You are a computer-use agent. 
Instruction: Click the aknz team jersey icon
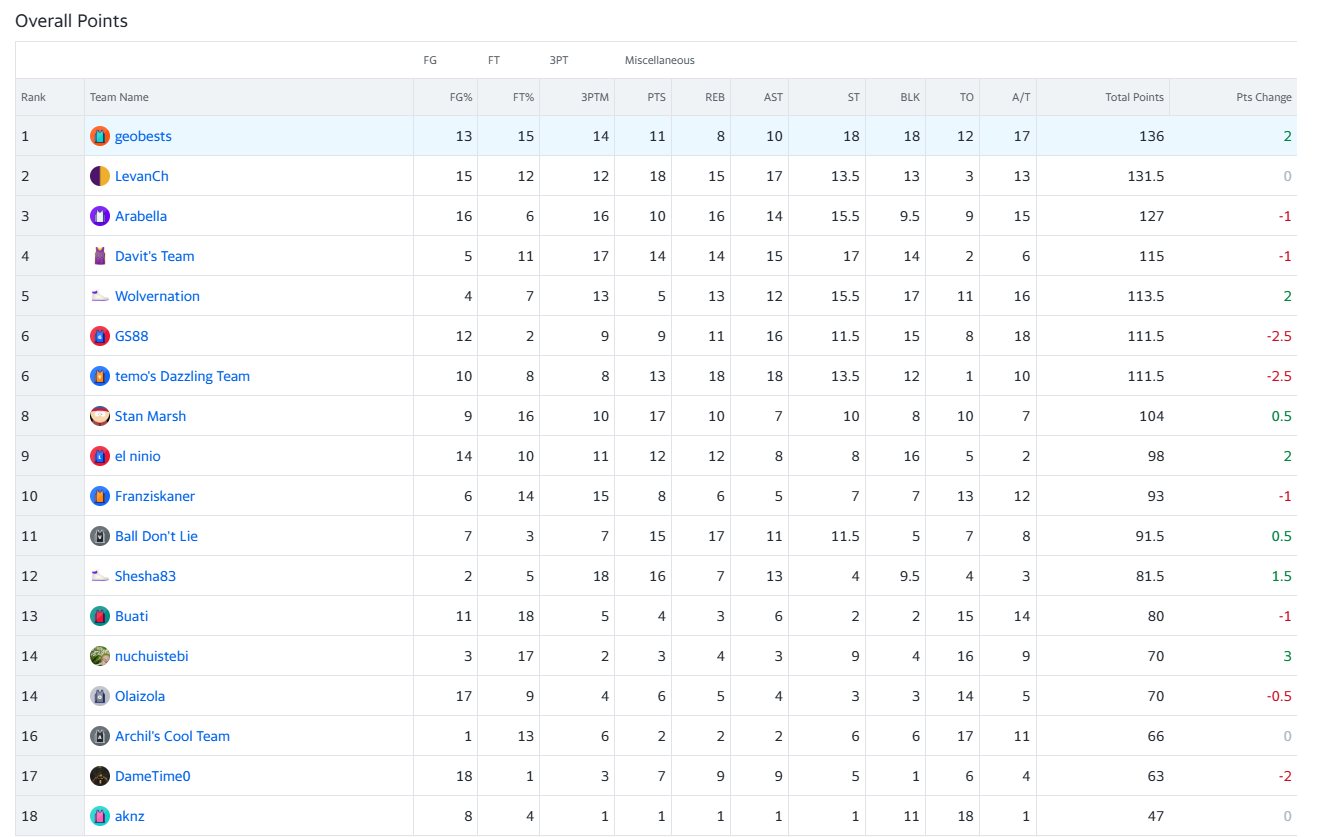coord(99,816)
